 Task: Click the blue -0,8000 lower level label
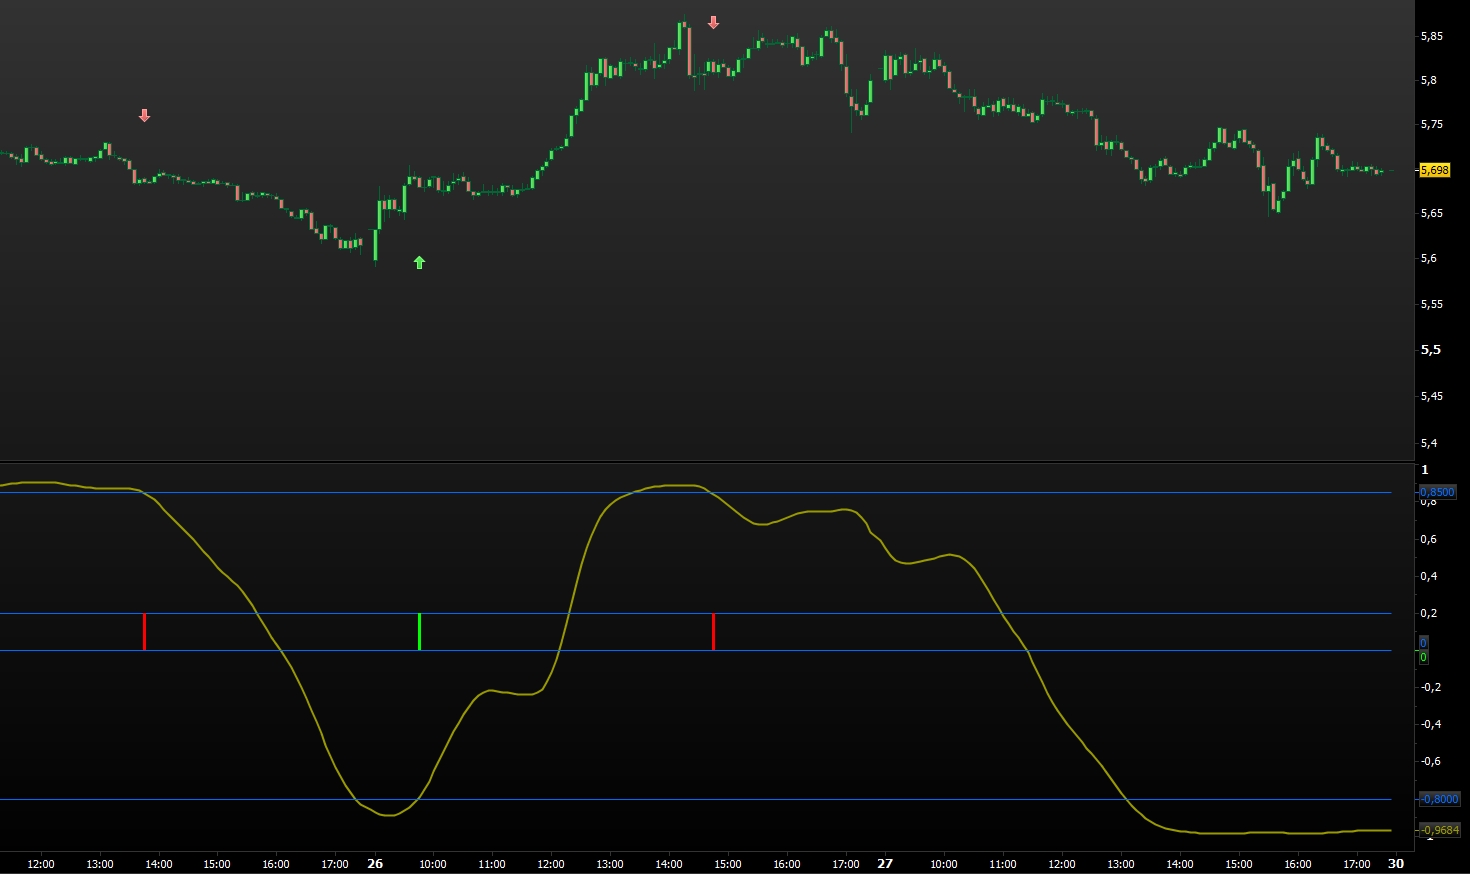[1440, 799]
